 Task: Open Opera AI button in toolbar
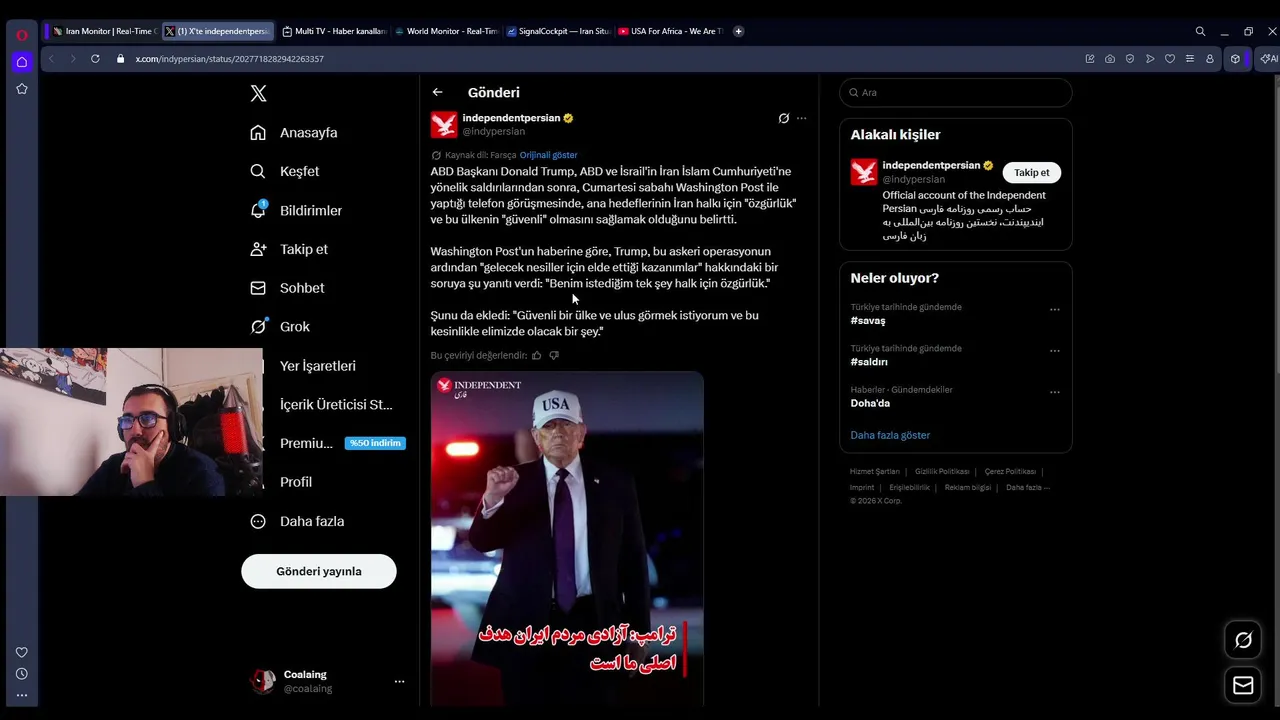coord(1269,59)
